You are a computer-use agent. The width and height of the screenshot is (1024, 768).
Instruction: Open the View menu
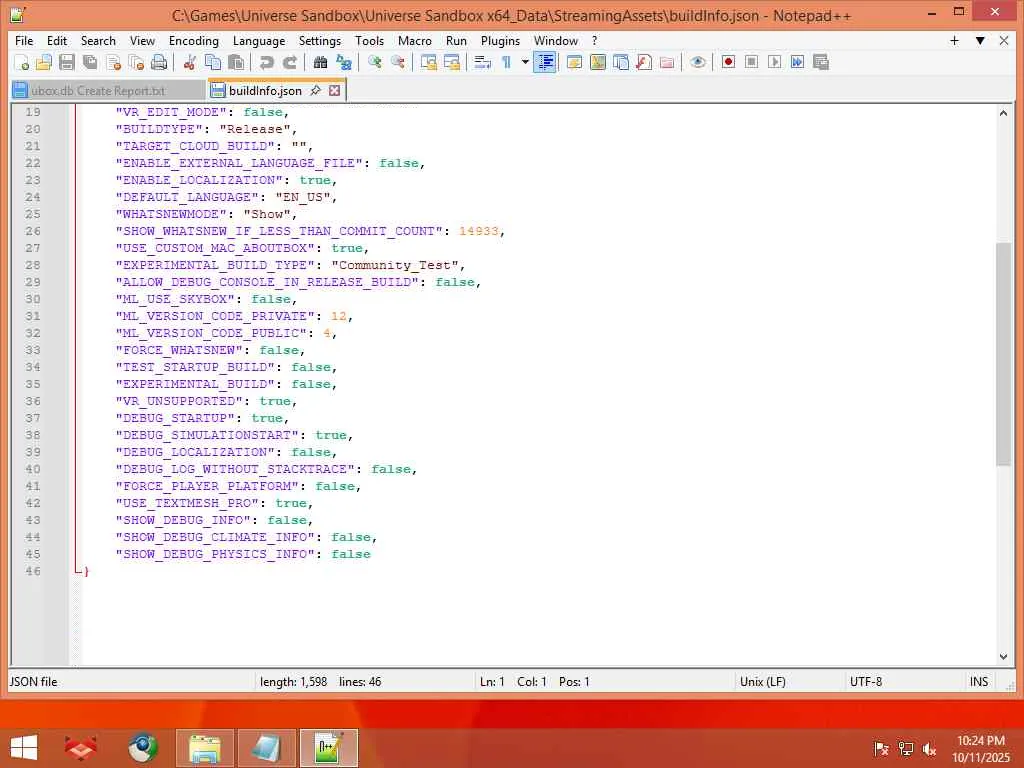[142, 40]
